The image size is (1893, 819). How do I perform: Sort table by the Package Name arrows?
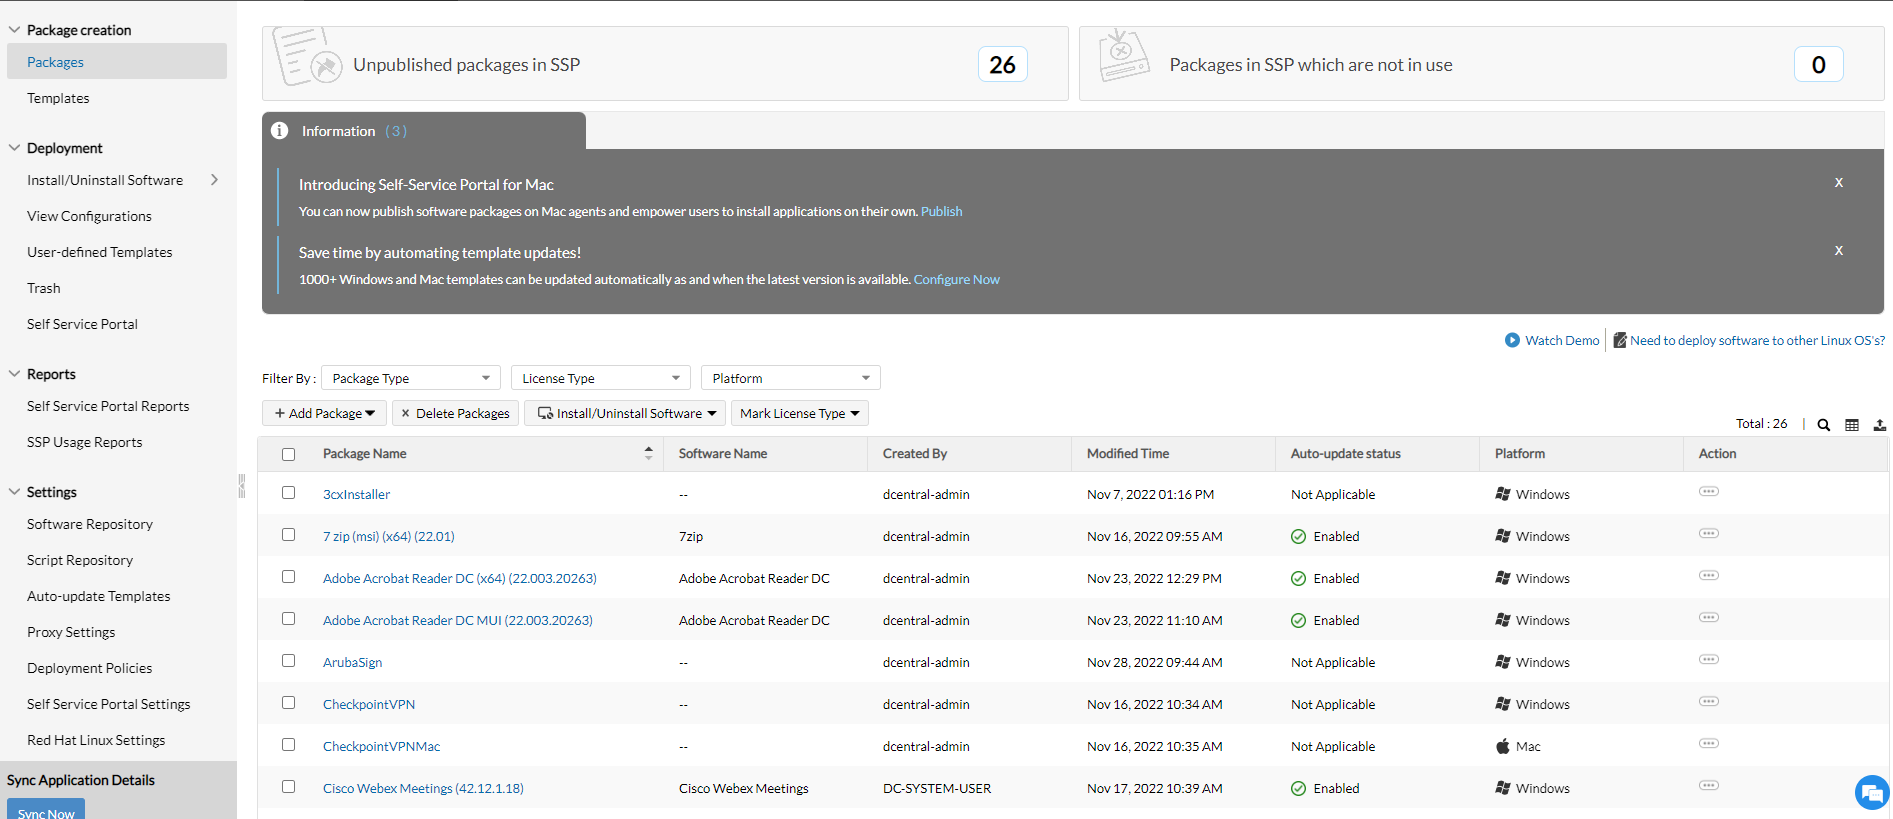(648, 454)
